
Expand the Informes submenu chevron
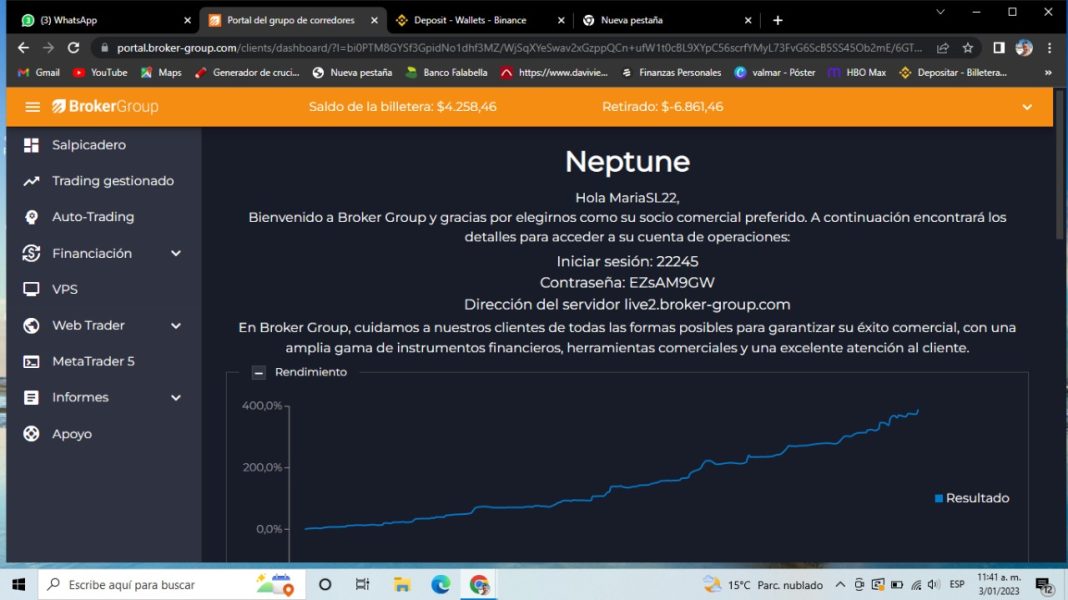(x=176, y=398)
